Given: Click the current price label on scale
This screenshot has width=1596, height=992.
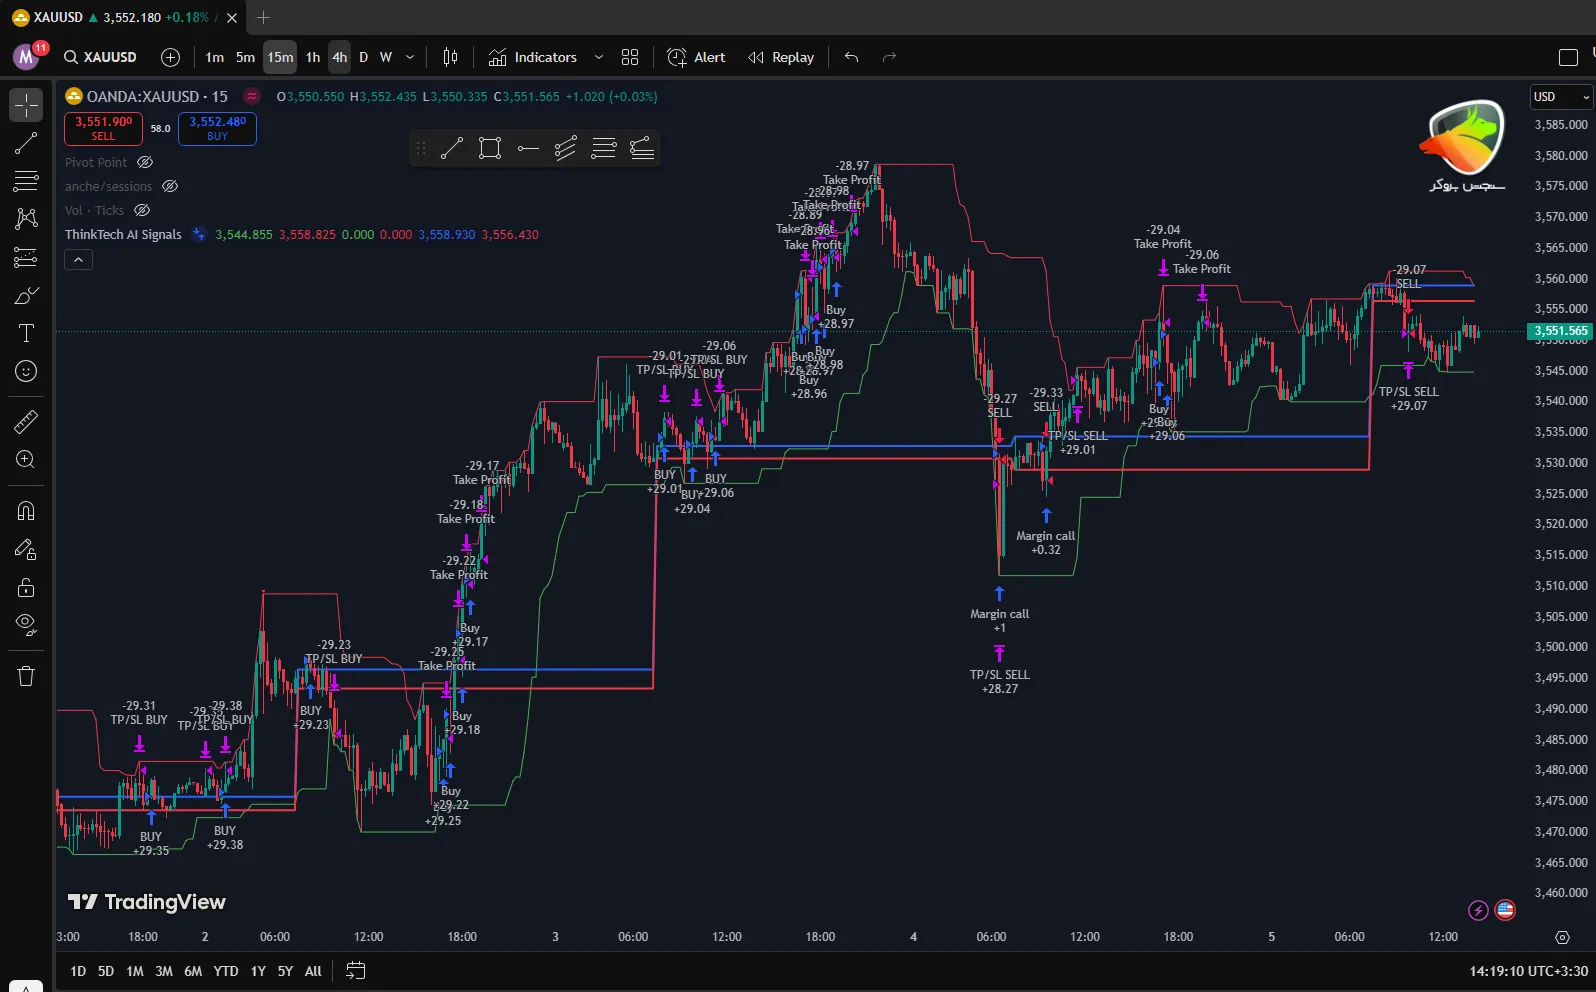Looking at the screenshot, I should pyautogui.click(x=1560, y=331).
